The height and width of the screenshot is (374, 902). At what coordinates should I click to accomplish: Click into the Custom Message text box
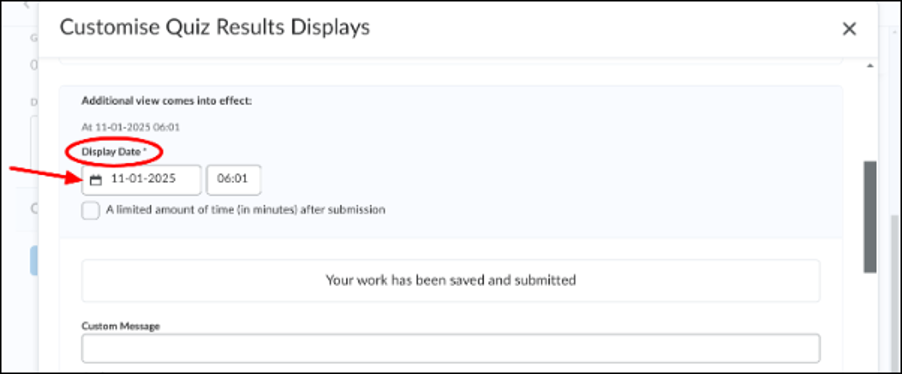point(451,348)
